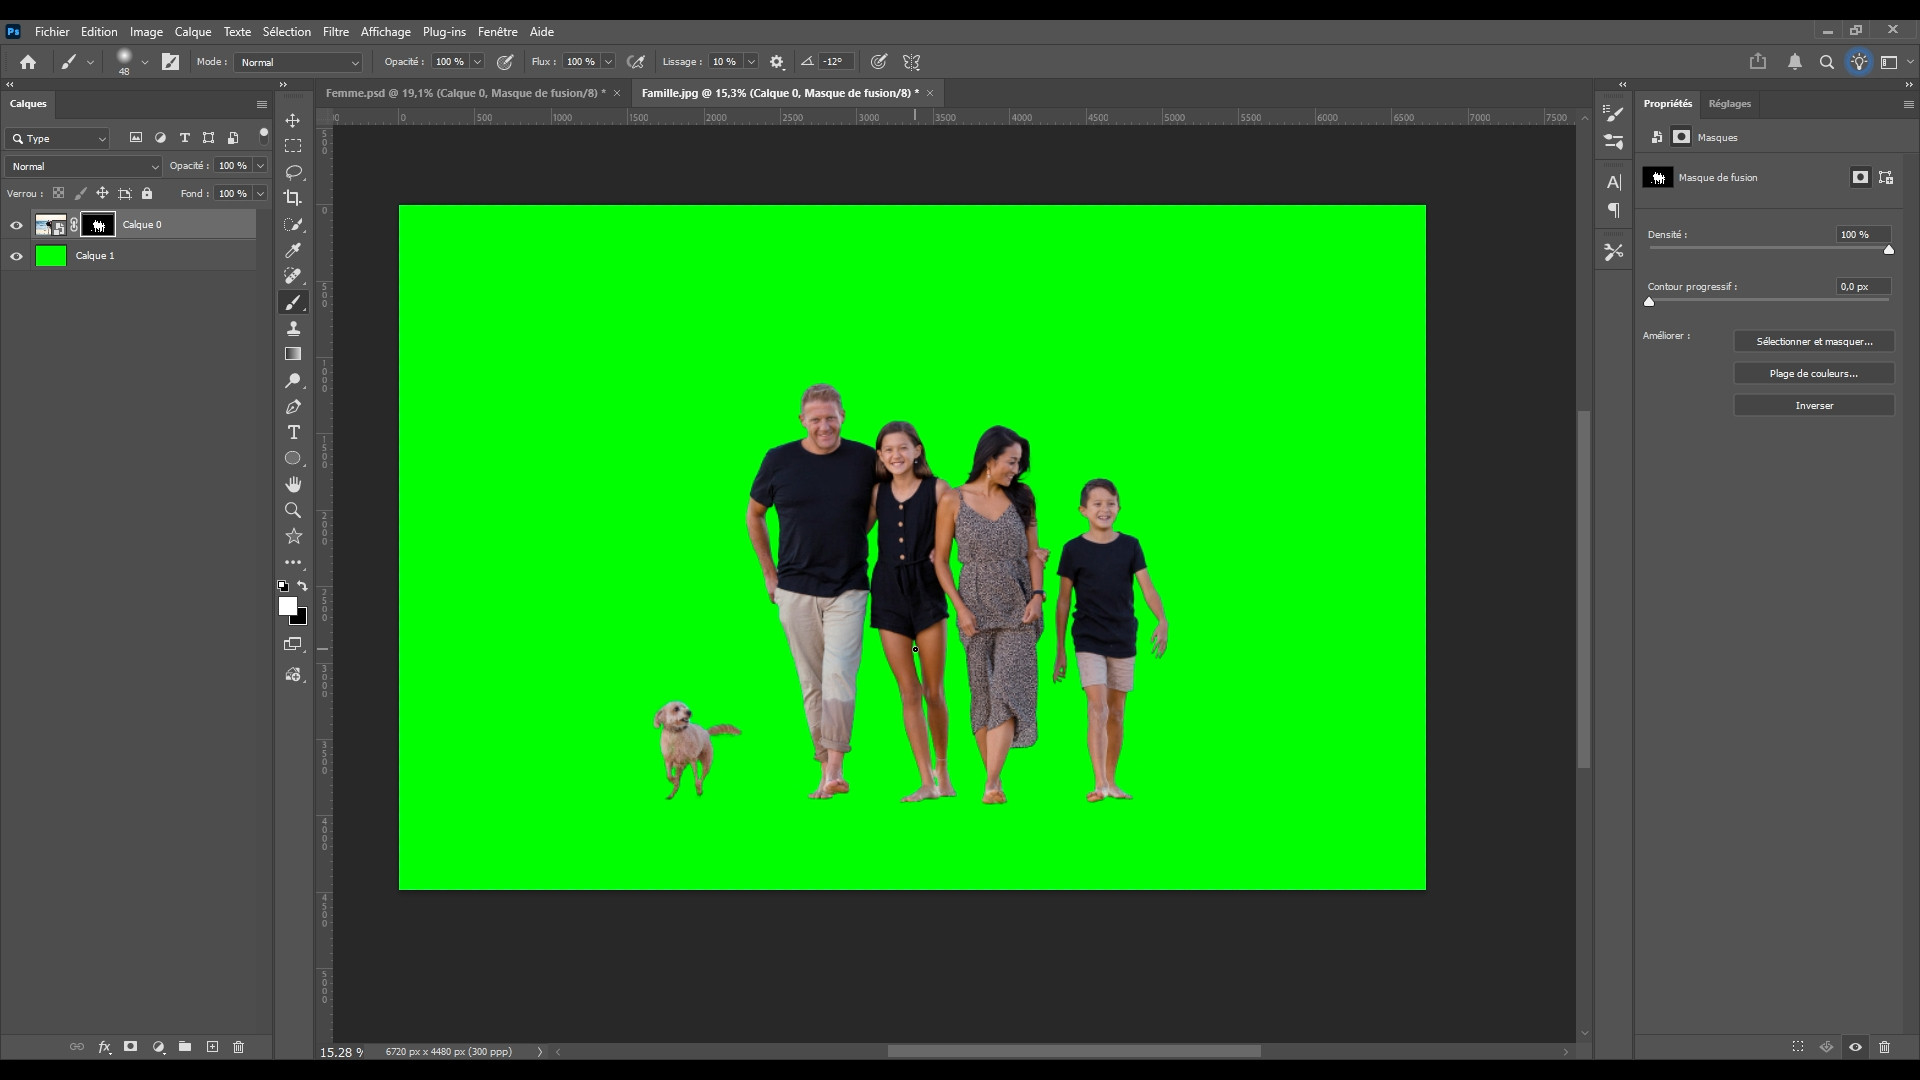Hide the Calque 0 layer
The image size is (1920, 1080).
(x=16, y=225)
